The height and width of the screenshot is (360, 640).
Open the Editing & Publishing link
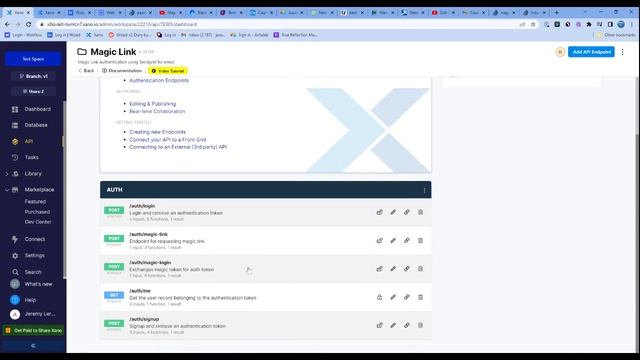coord(153,104)
